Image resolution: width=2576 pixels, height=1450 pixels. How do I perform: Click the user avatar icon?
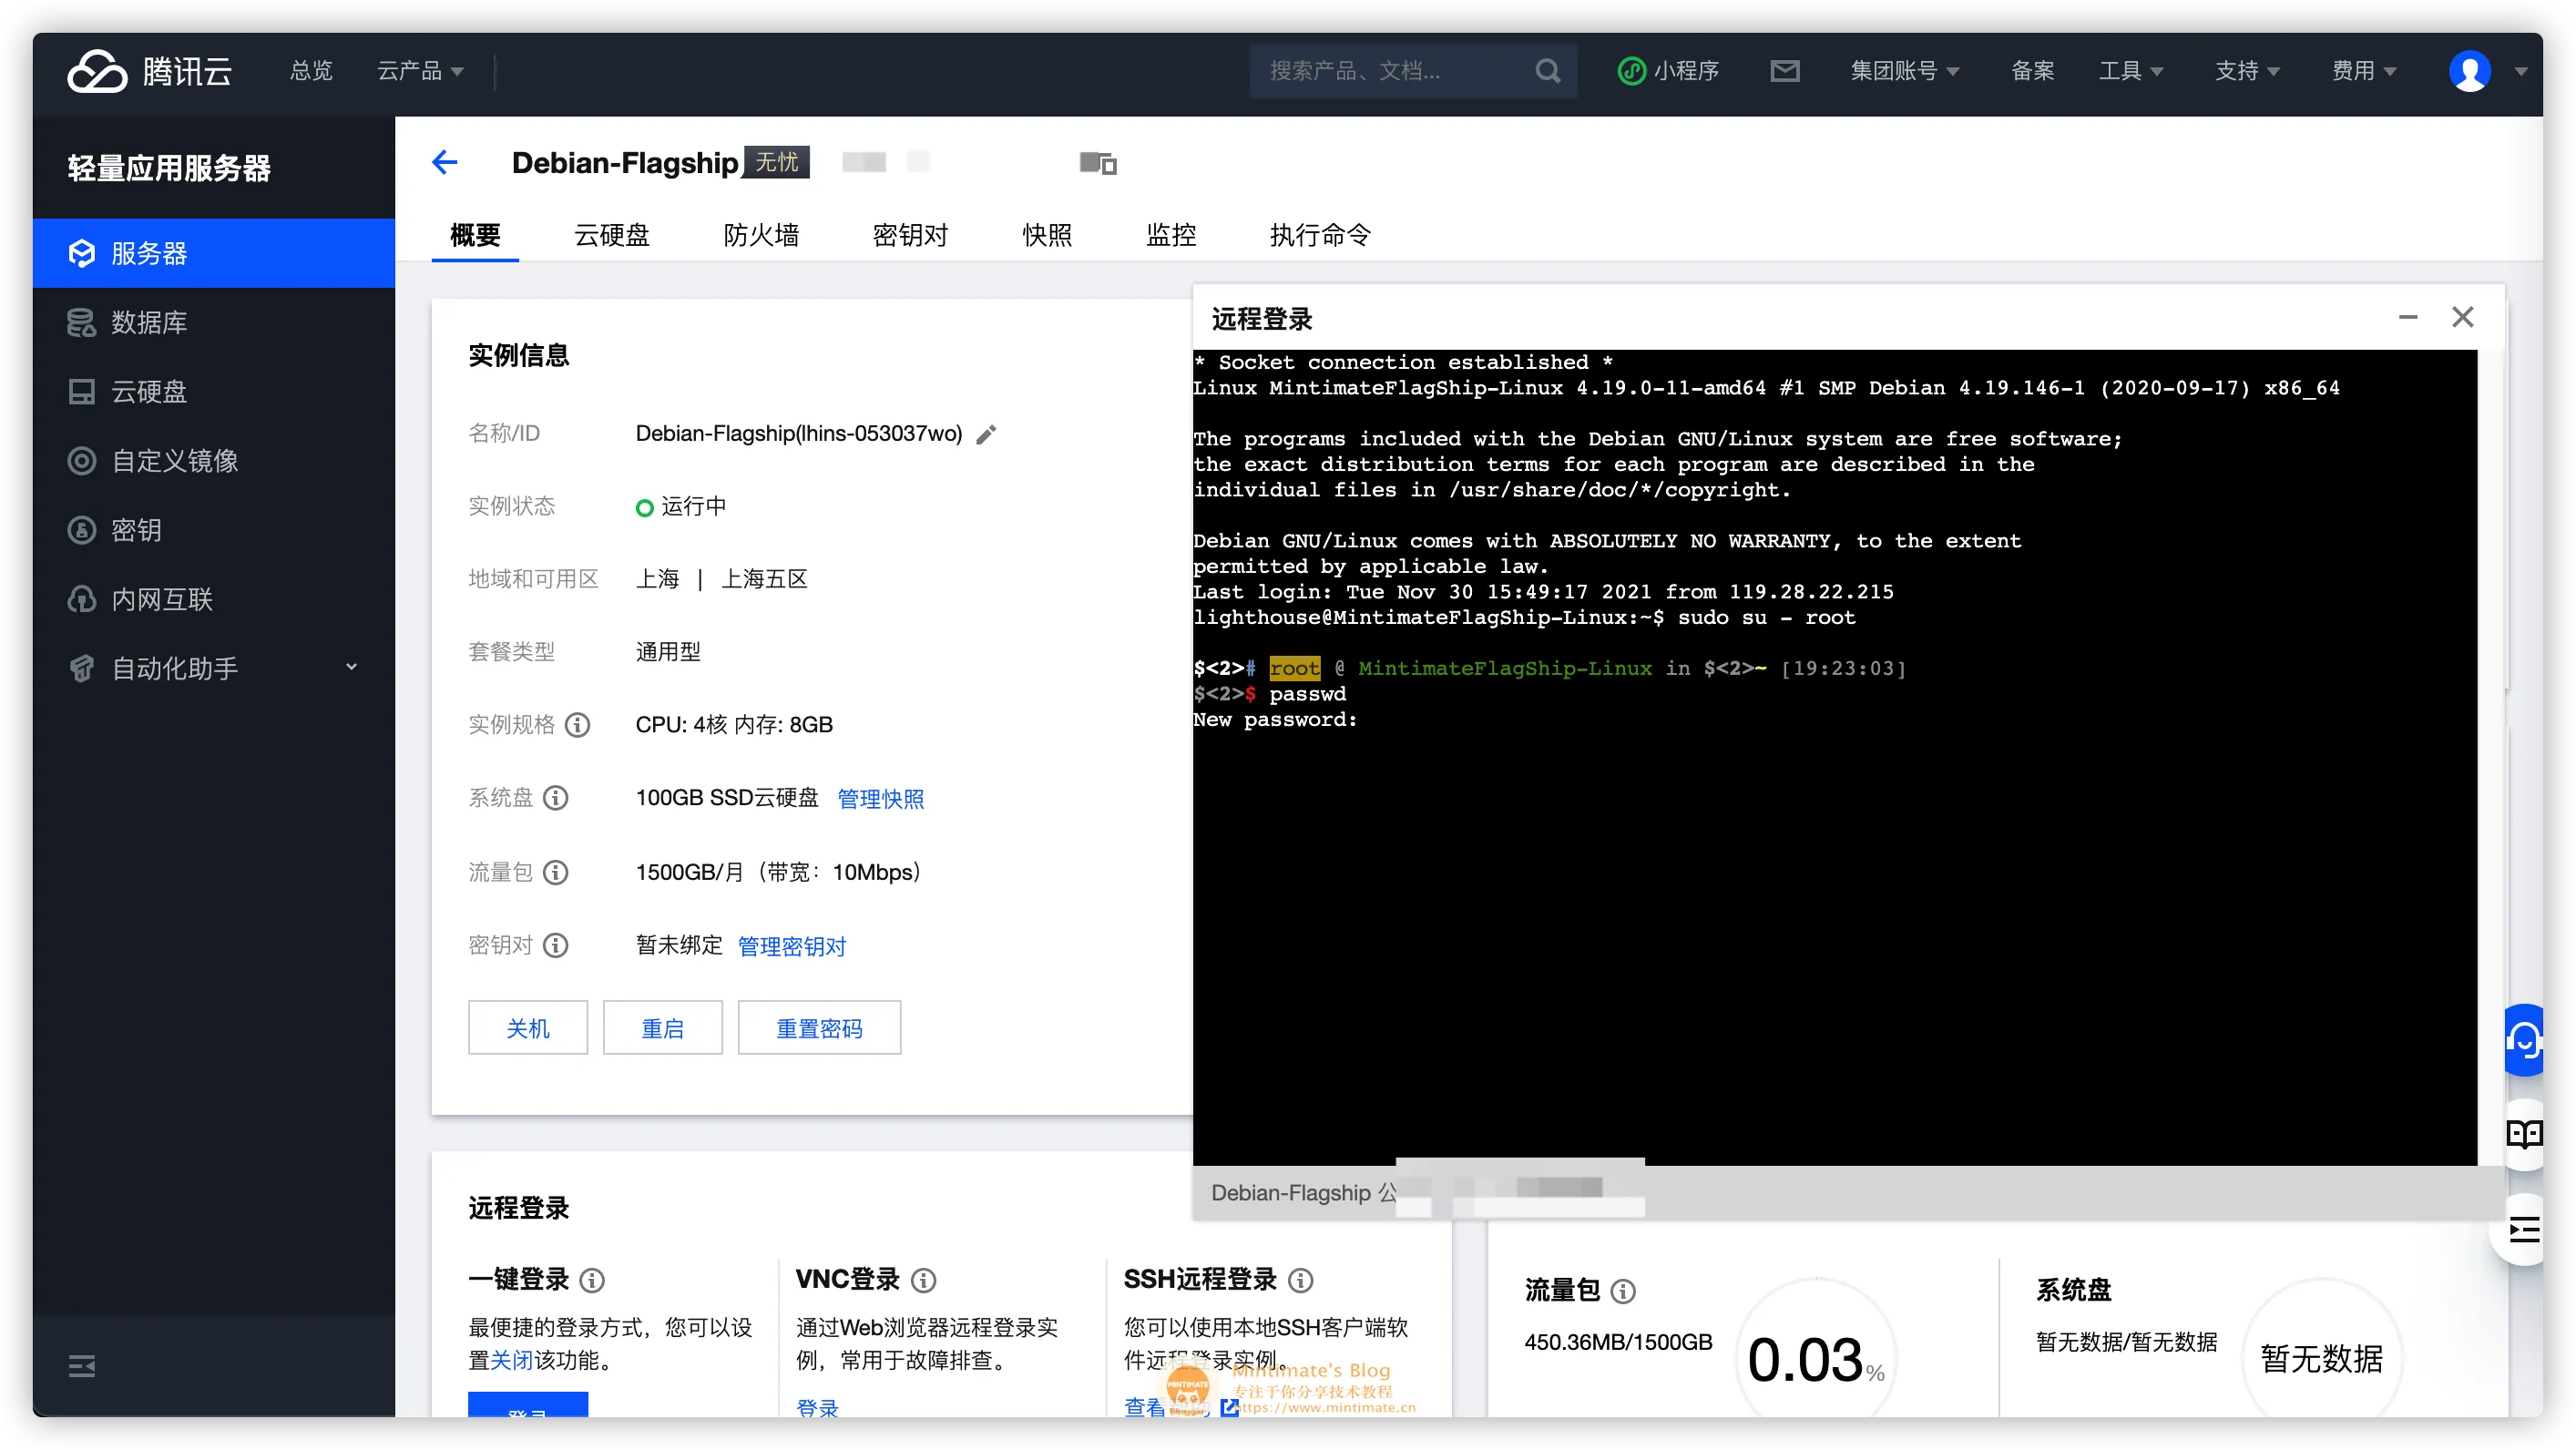tap(2469, 71)
